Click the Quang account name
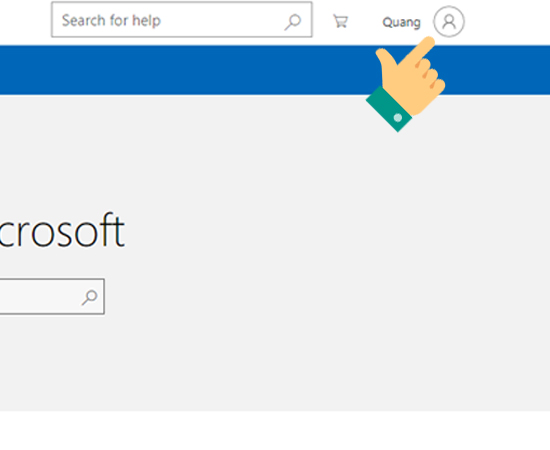This screenshot has height=450, width=550. click(401, 22)
